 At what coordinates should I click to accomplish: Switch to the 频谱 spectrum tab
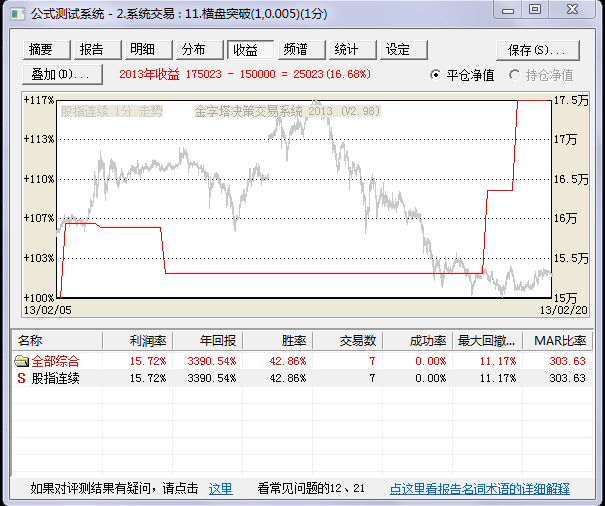(x=302, y=50)
